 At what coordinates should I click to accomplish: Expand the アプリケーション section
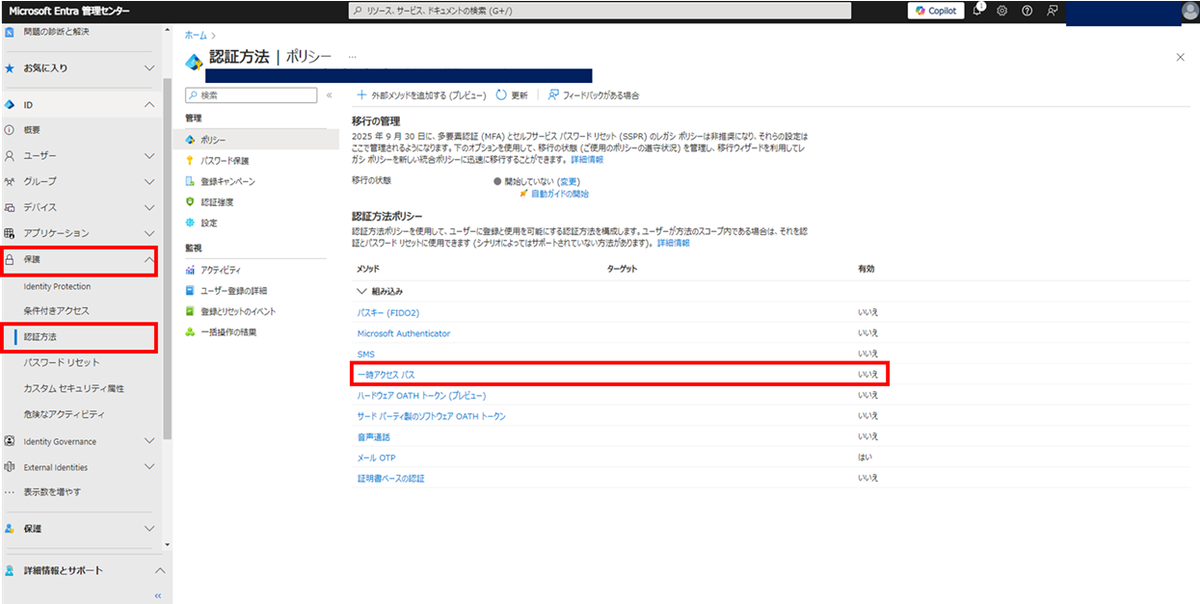[x=149, y=233]
